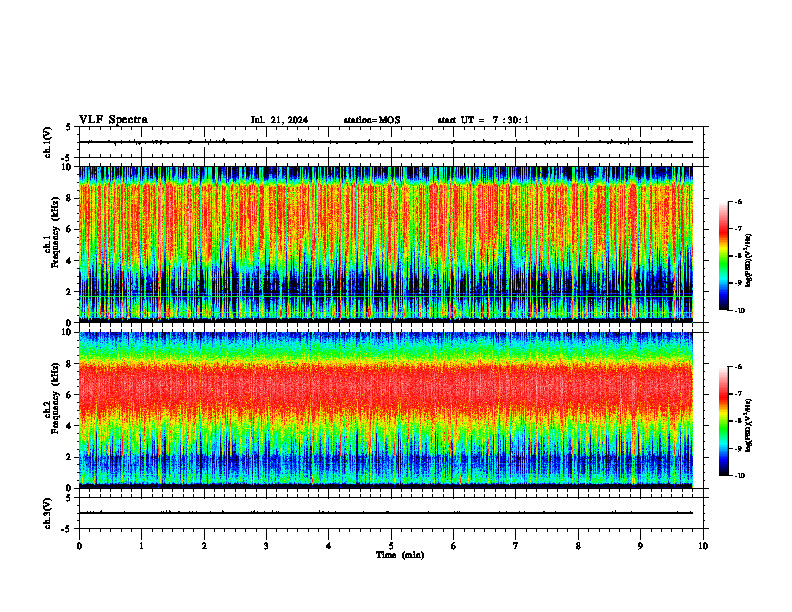Select the 'Time (min)' x-axis label

click(400, 555)
